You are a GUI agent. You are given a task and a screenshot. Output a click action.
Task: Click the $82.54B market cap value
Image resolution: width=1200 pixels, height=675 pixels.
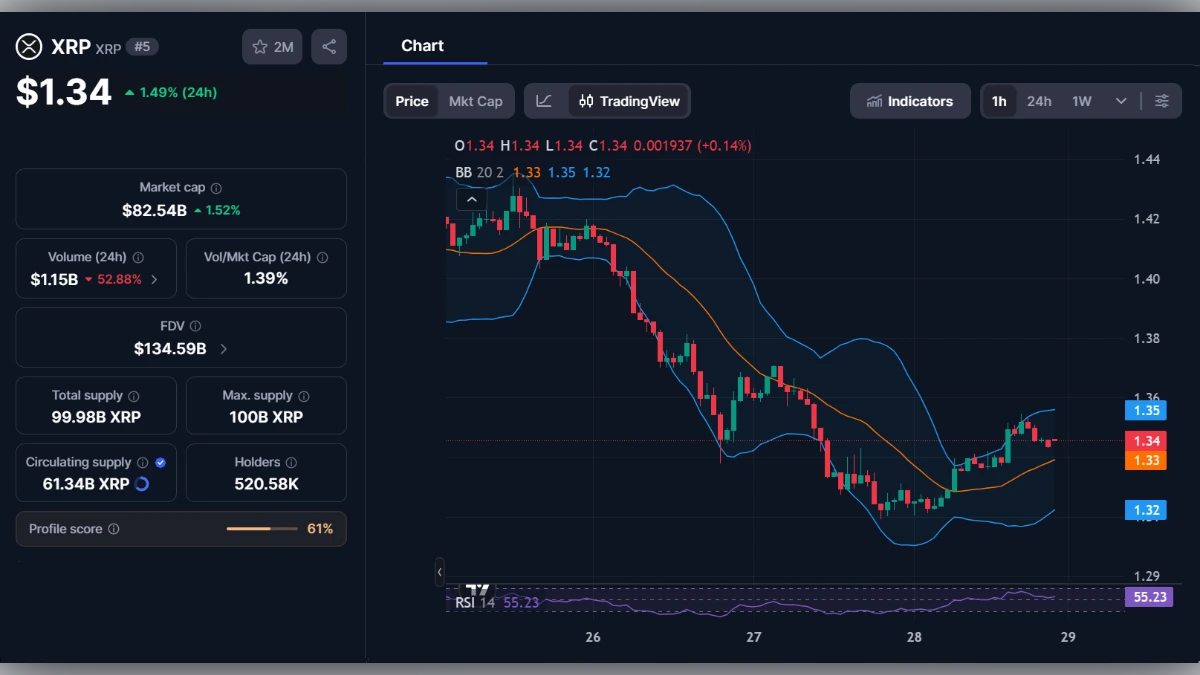click(x=155, y=210)
